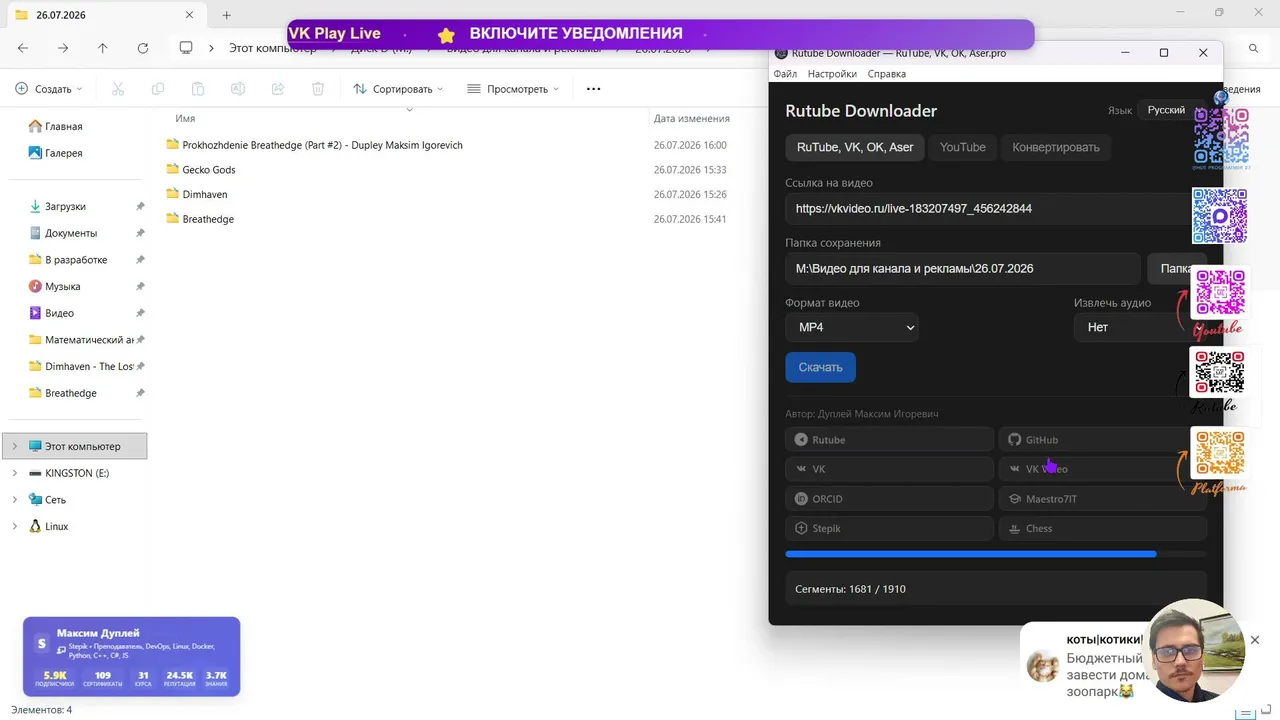1280x720 pixels.
Task: Click the Delete trash icon in Explorer toolbar
Action: pos(318,89)
